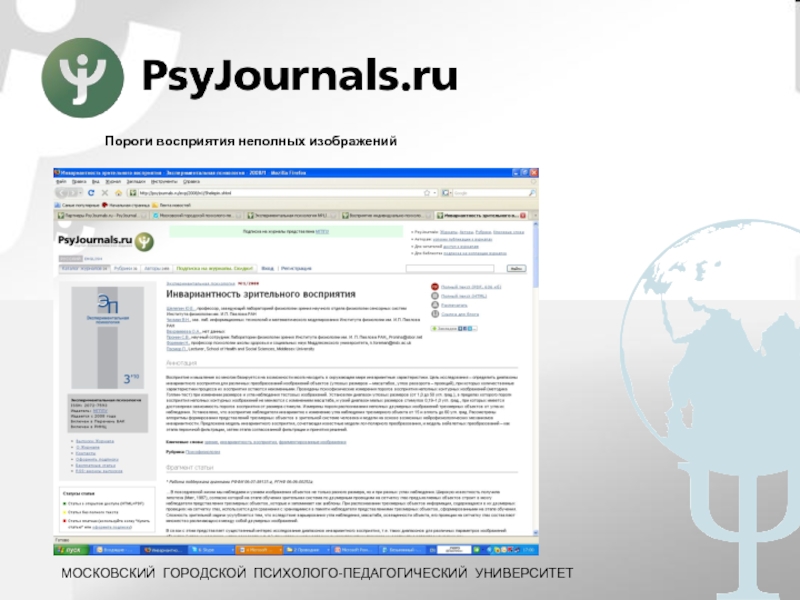Click the Ссылка для блога link
This screenshot has width=800, height=600.
[x=460, y=314]
